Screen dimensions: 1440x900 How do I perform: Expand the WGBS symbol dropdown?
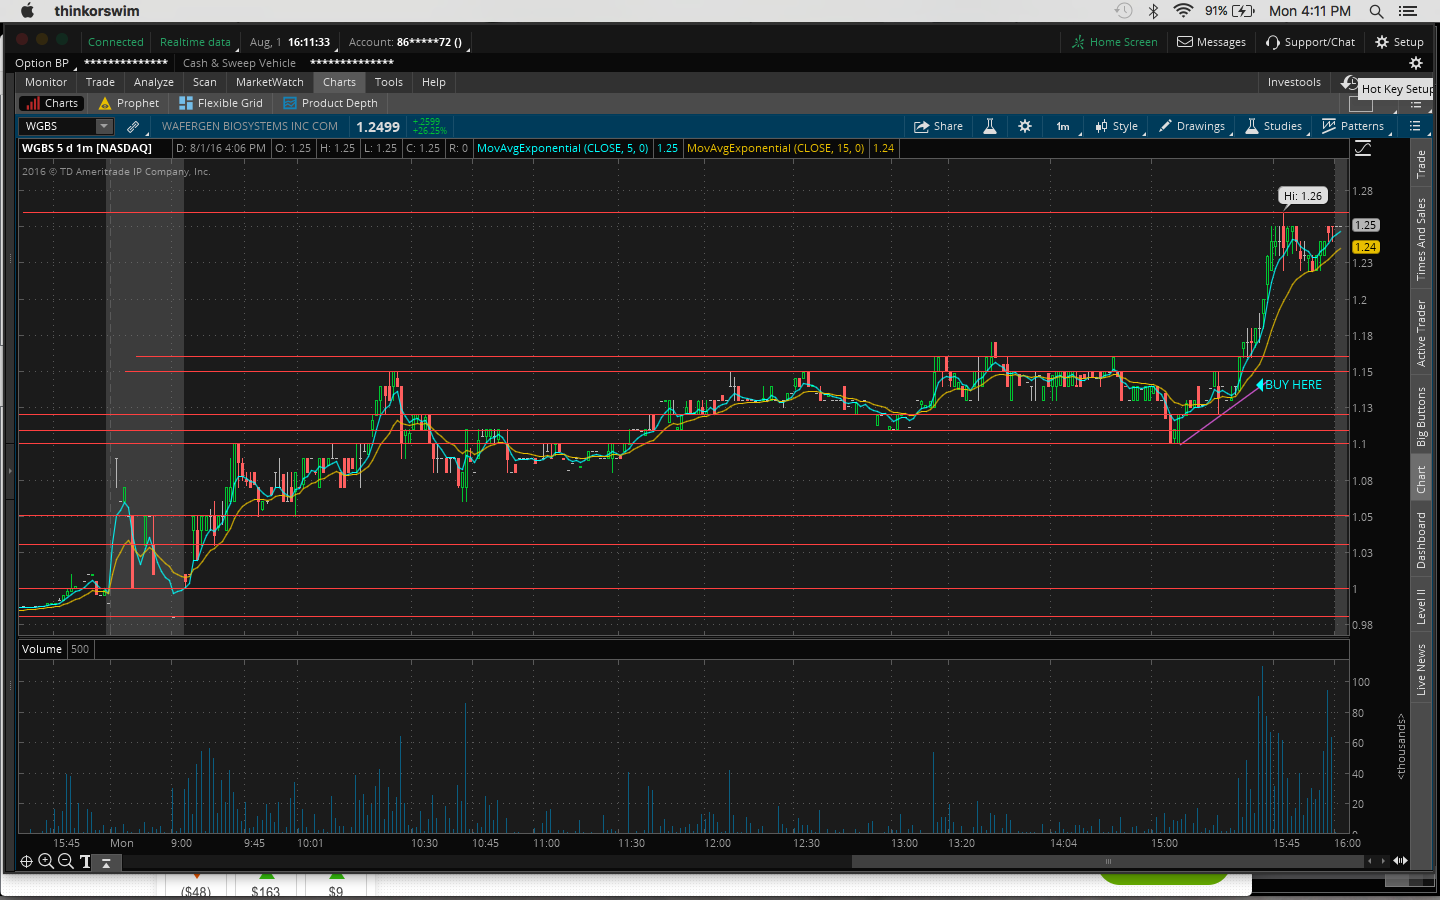pyautogui.click(x=104, y=126)
